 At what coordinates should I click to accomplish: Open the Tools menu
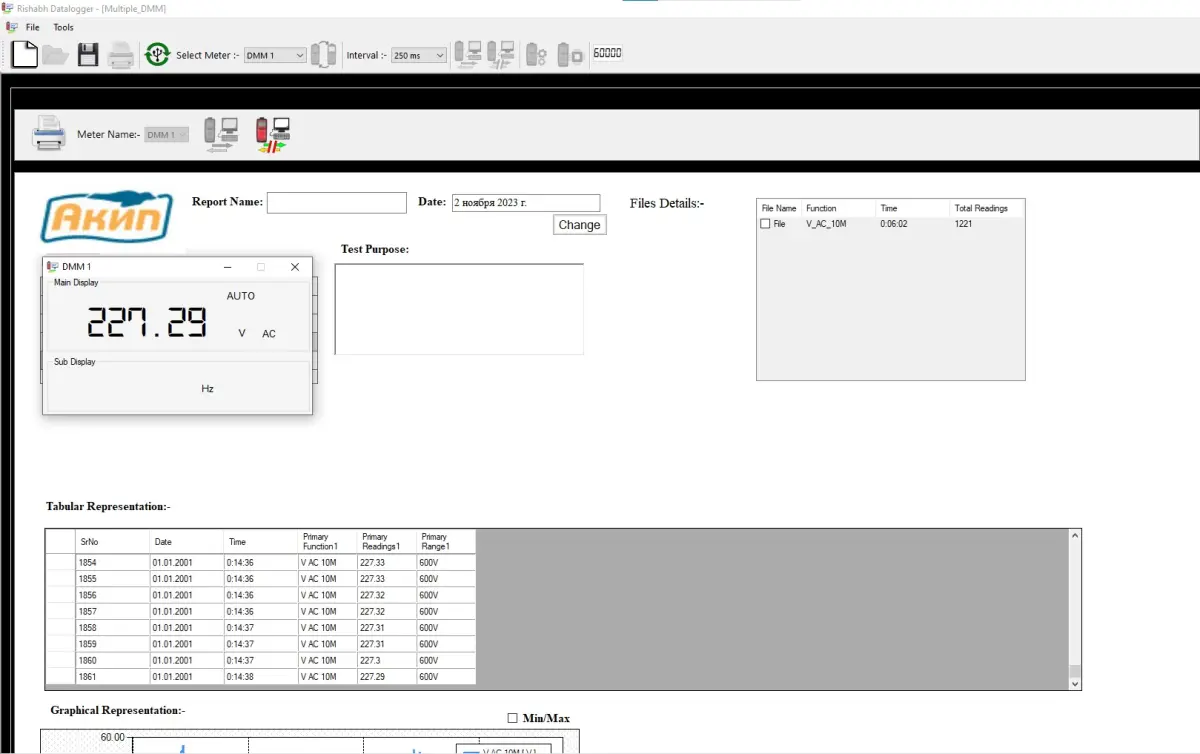[x=63, y=27]
